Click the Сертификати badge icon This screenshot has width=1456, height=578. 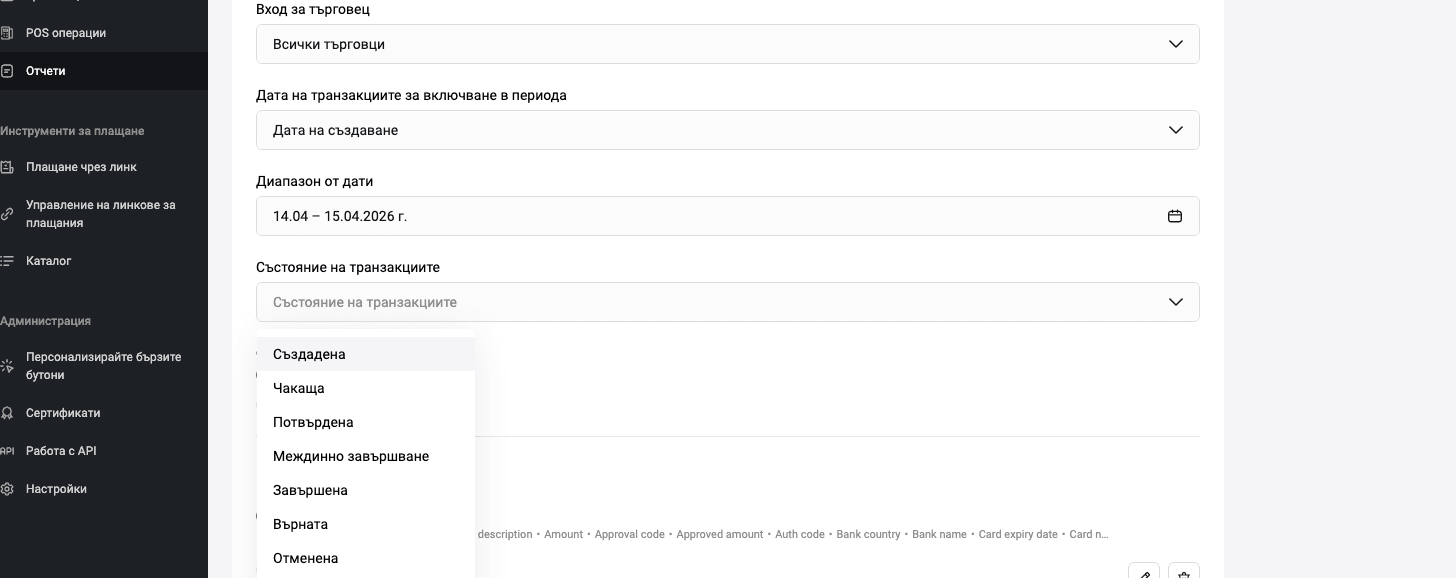pyautogui.click(x=6, y=413)
